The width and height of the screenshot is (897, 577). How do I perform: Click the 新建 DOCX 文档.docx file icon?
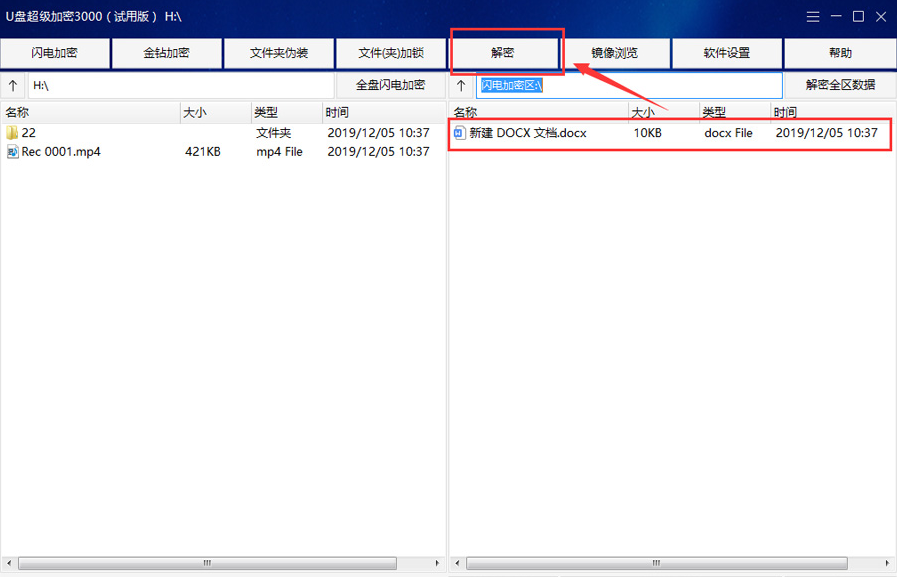coord(459,133)
